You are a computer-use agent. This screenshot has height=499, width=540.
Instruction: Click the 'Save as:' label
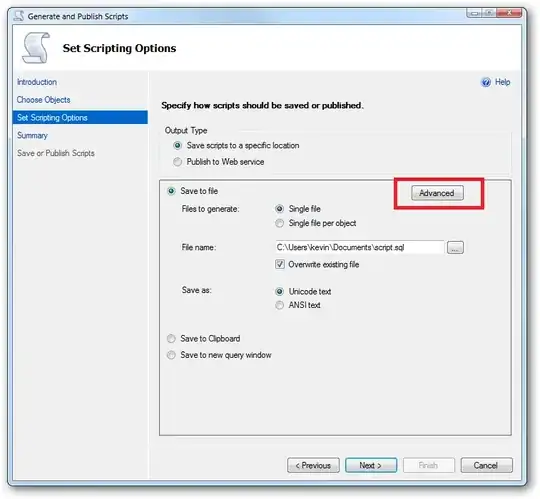pos(197,290)
